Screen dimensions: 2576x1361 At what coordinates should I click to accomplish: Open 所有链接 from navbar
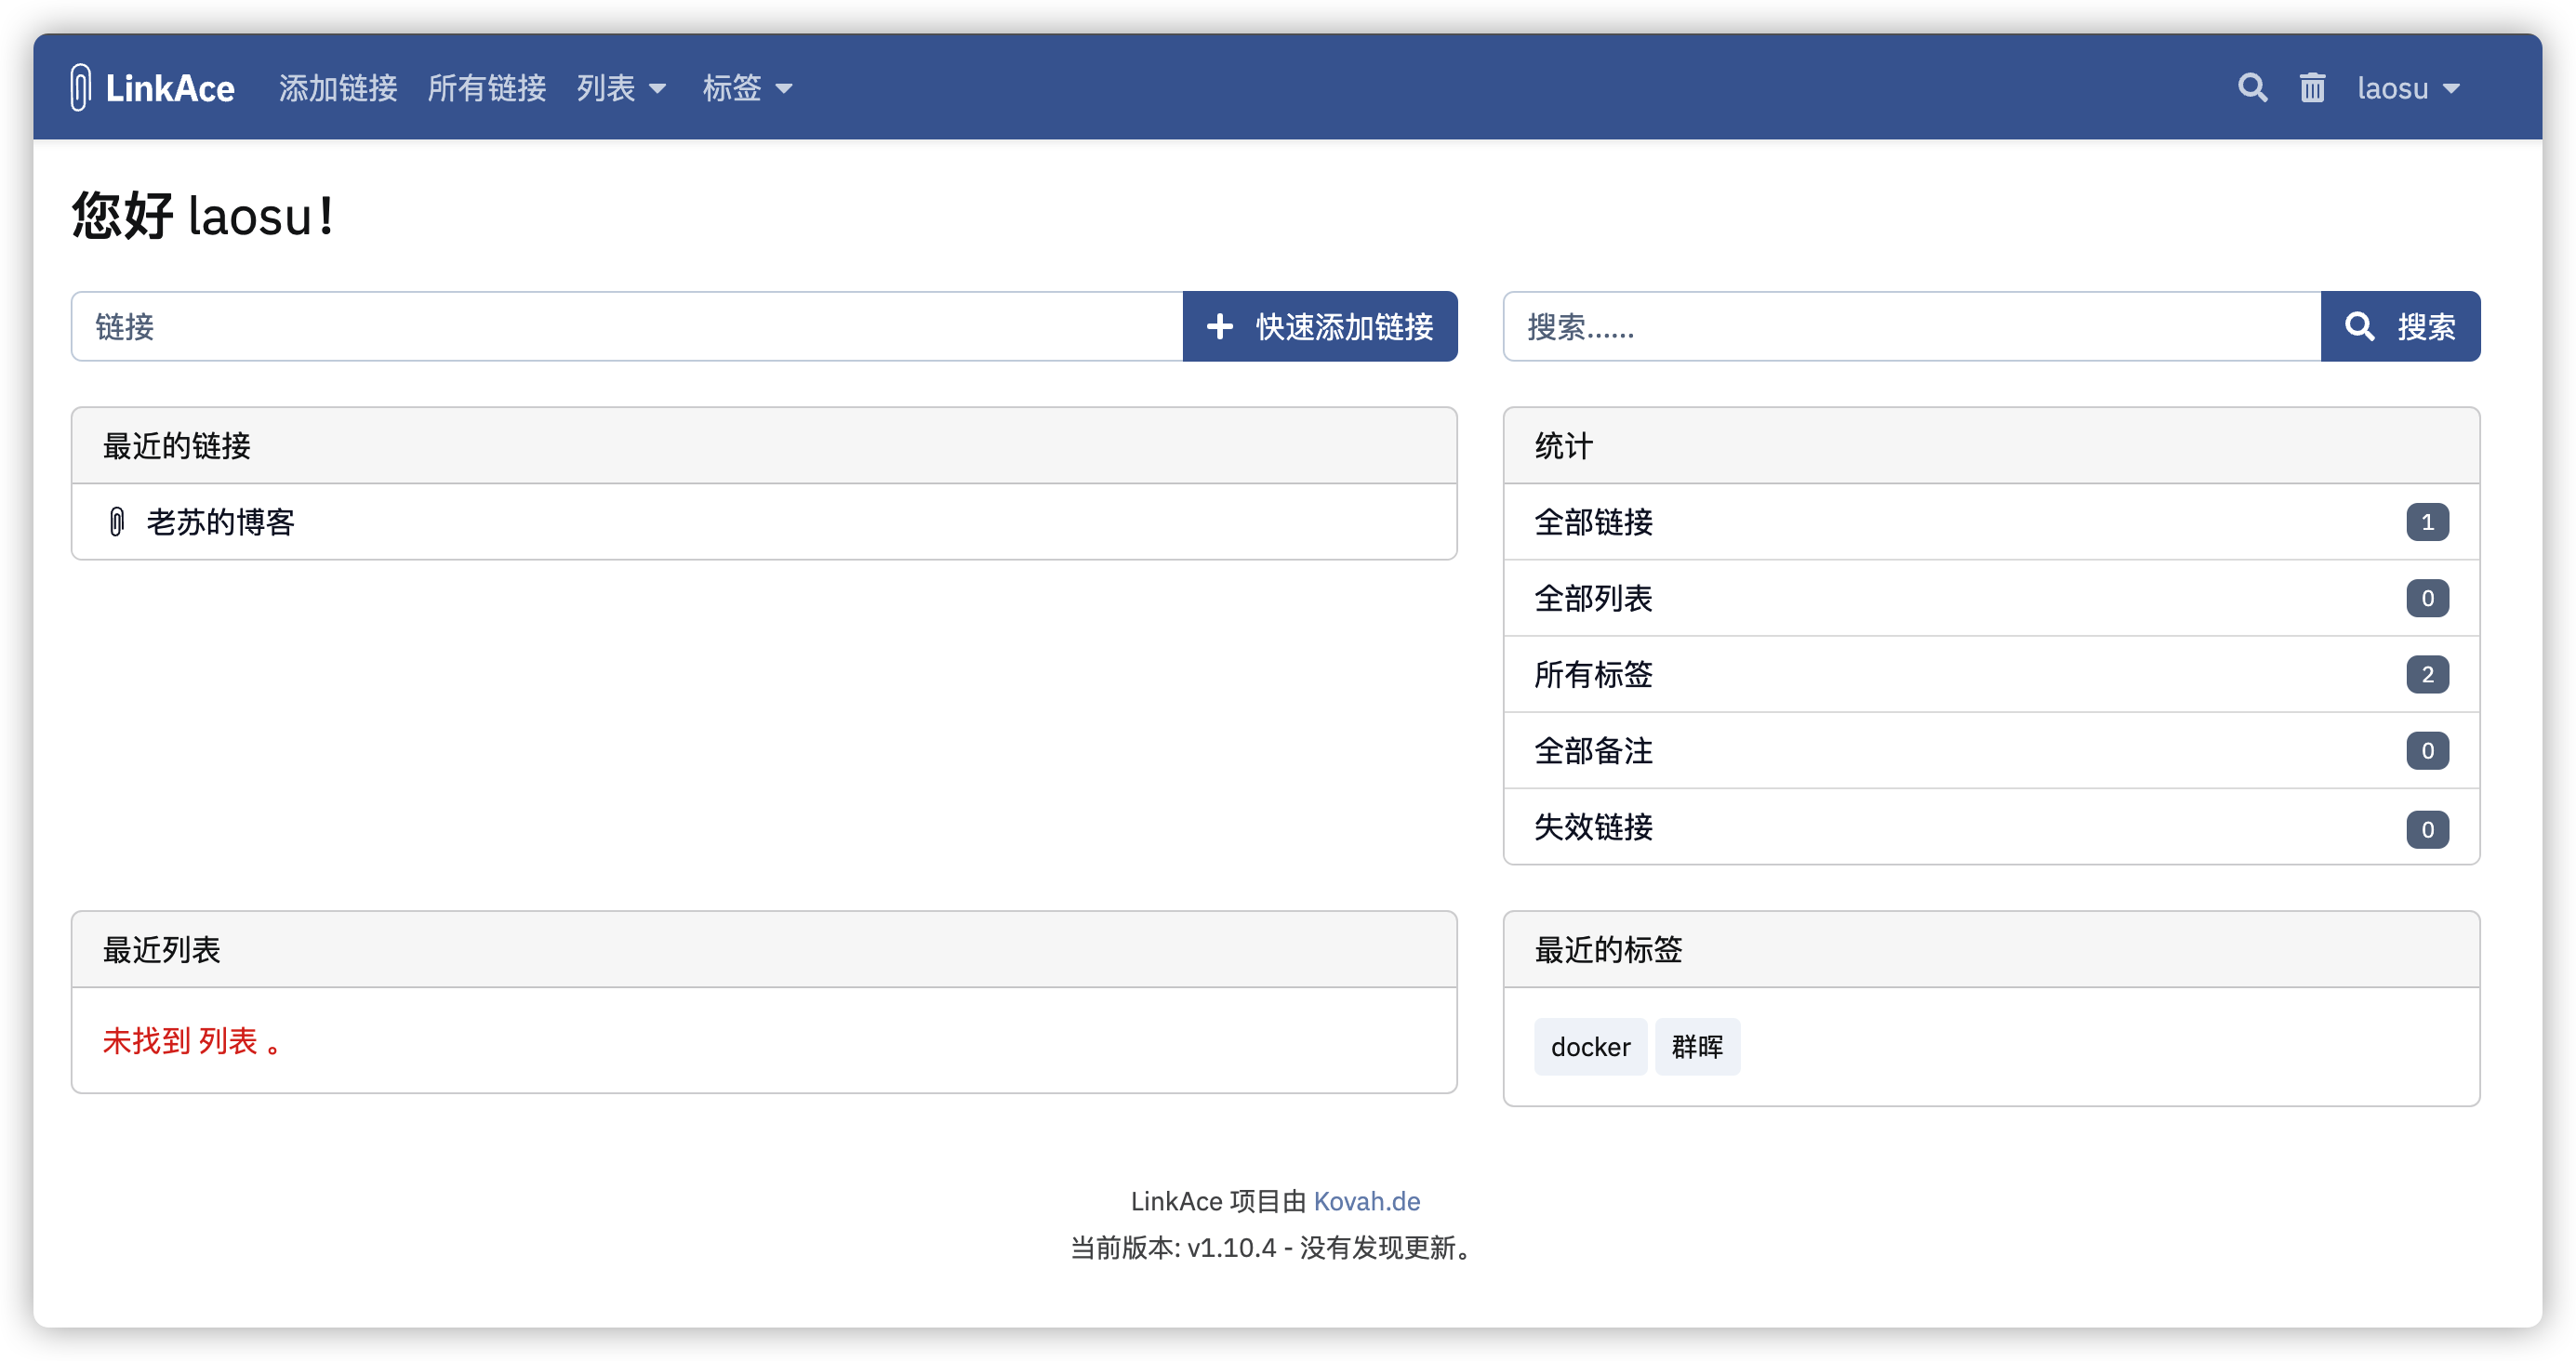pyautogui.click(x=487, y=88)
